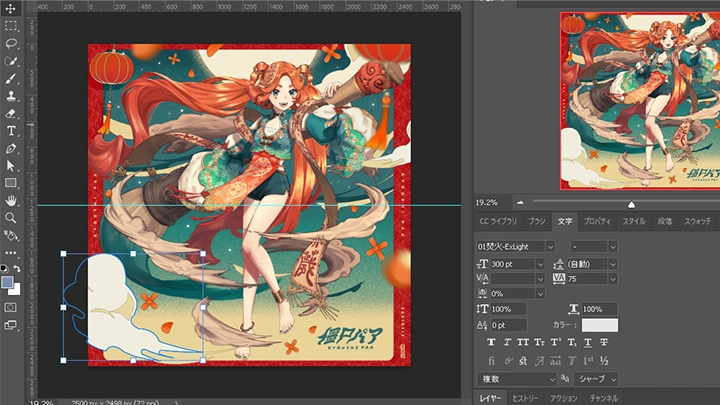
Task: Toggle faux bold in character panel
Action: coord(491,342)
